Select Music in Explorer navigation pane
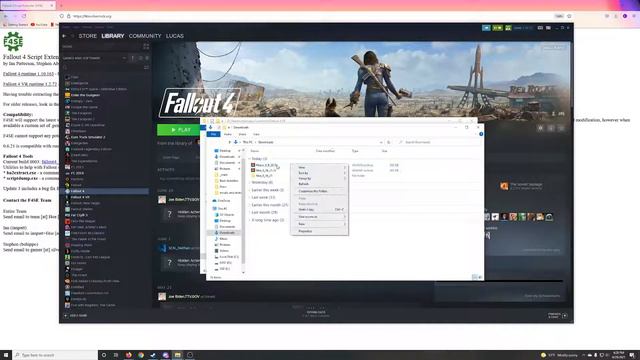The height and width of the screenshot is (360, 640). [221, 239]
